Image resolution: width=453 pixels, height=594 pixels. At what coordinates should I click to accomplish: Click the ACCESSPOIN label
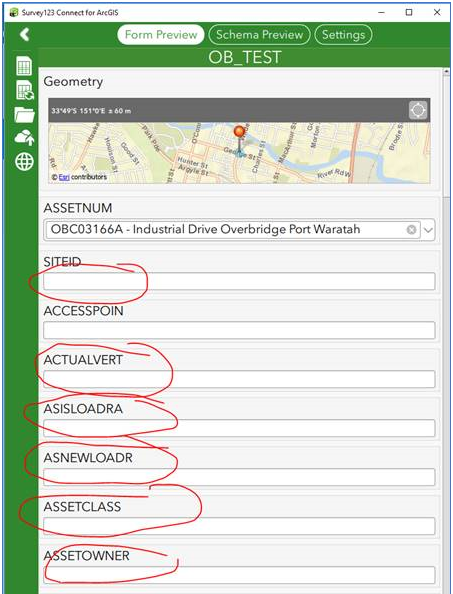tap(83, 311)
